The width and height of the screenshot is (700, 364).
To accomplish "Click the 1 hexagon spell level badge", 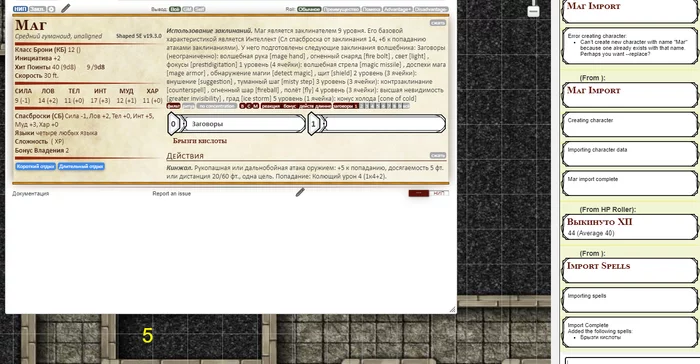I will click(313, 124).
